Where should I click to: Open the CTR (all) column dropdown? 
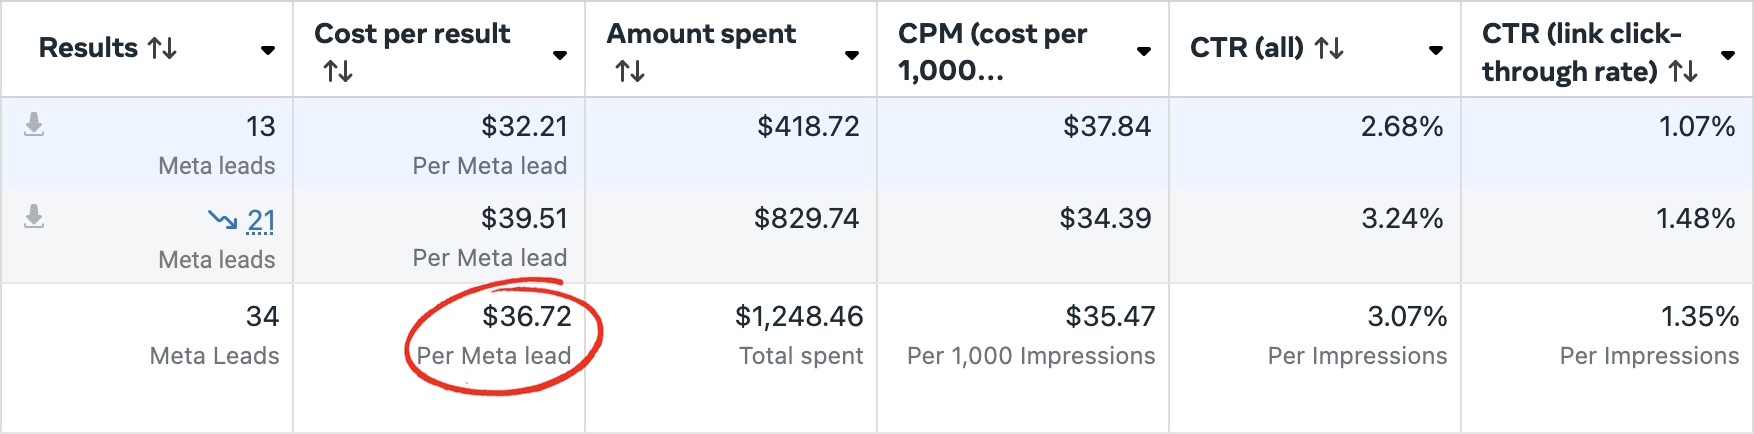pos(1436,50)
